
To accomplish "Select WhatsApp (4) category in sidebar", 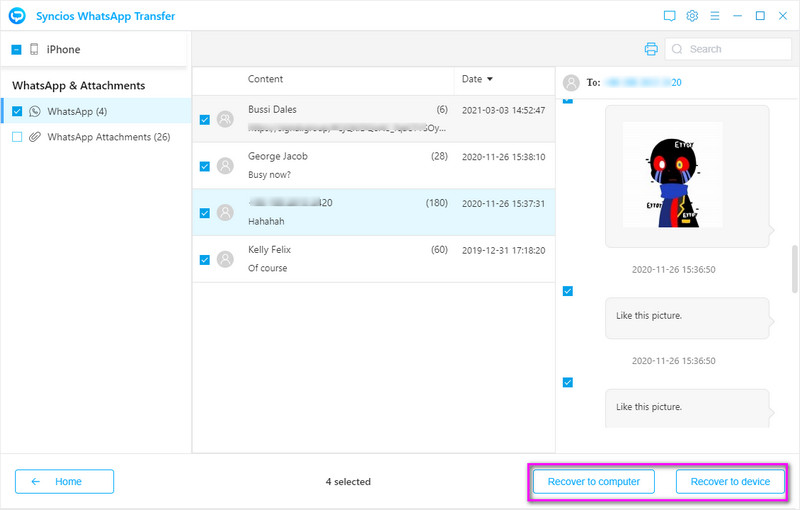I will pos(96,111).
